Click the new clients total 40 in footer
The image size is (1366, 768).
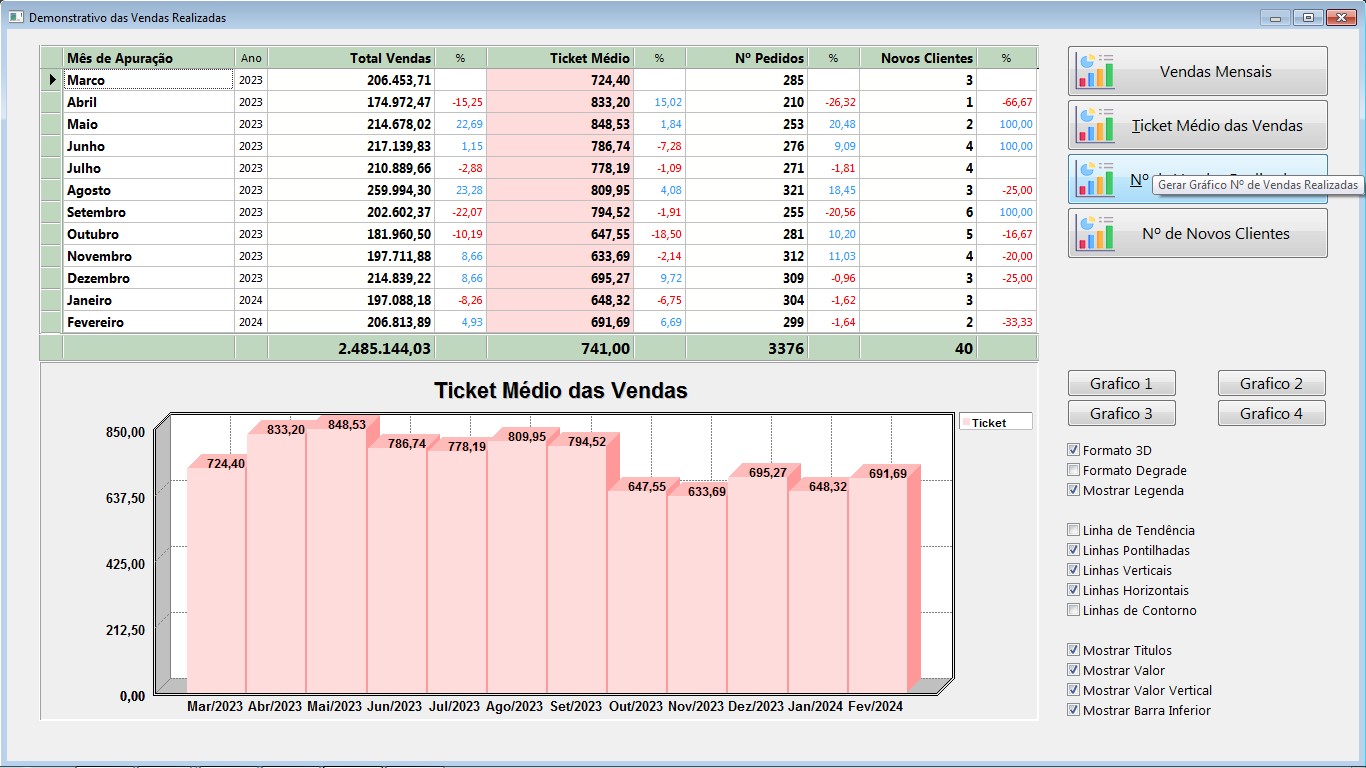point(918,348)
